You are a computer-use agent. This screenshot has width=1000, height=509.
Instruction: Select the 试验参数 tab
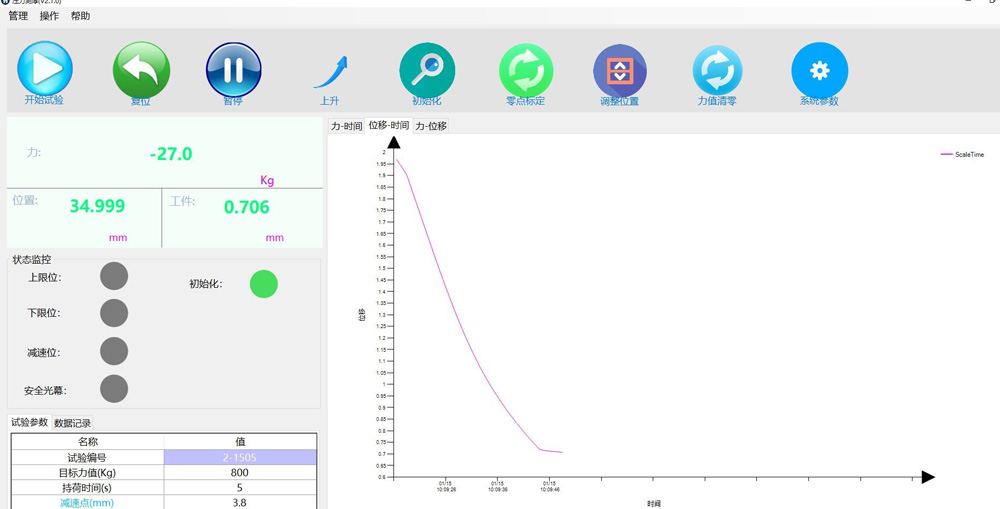tap(30, 422)
